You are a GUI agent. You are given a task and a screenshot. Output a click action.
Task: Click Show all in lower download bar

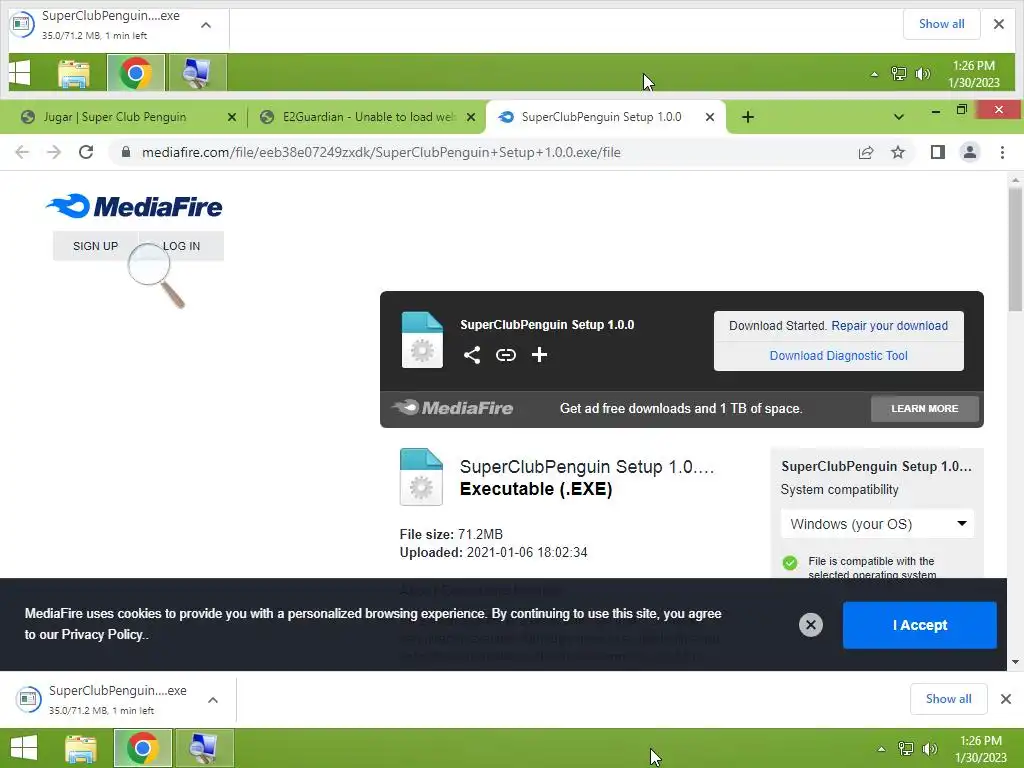(x=948, y=699)
